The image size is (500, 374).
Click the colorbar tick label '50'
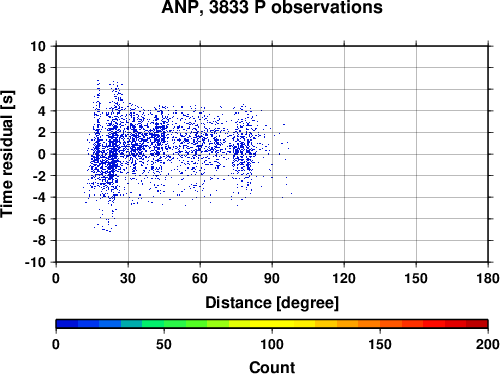tap(164, 344)
